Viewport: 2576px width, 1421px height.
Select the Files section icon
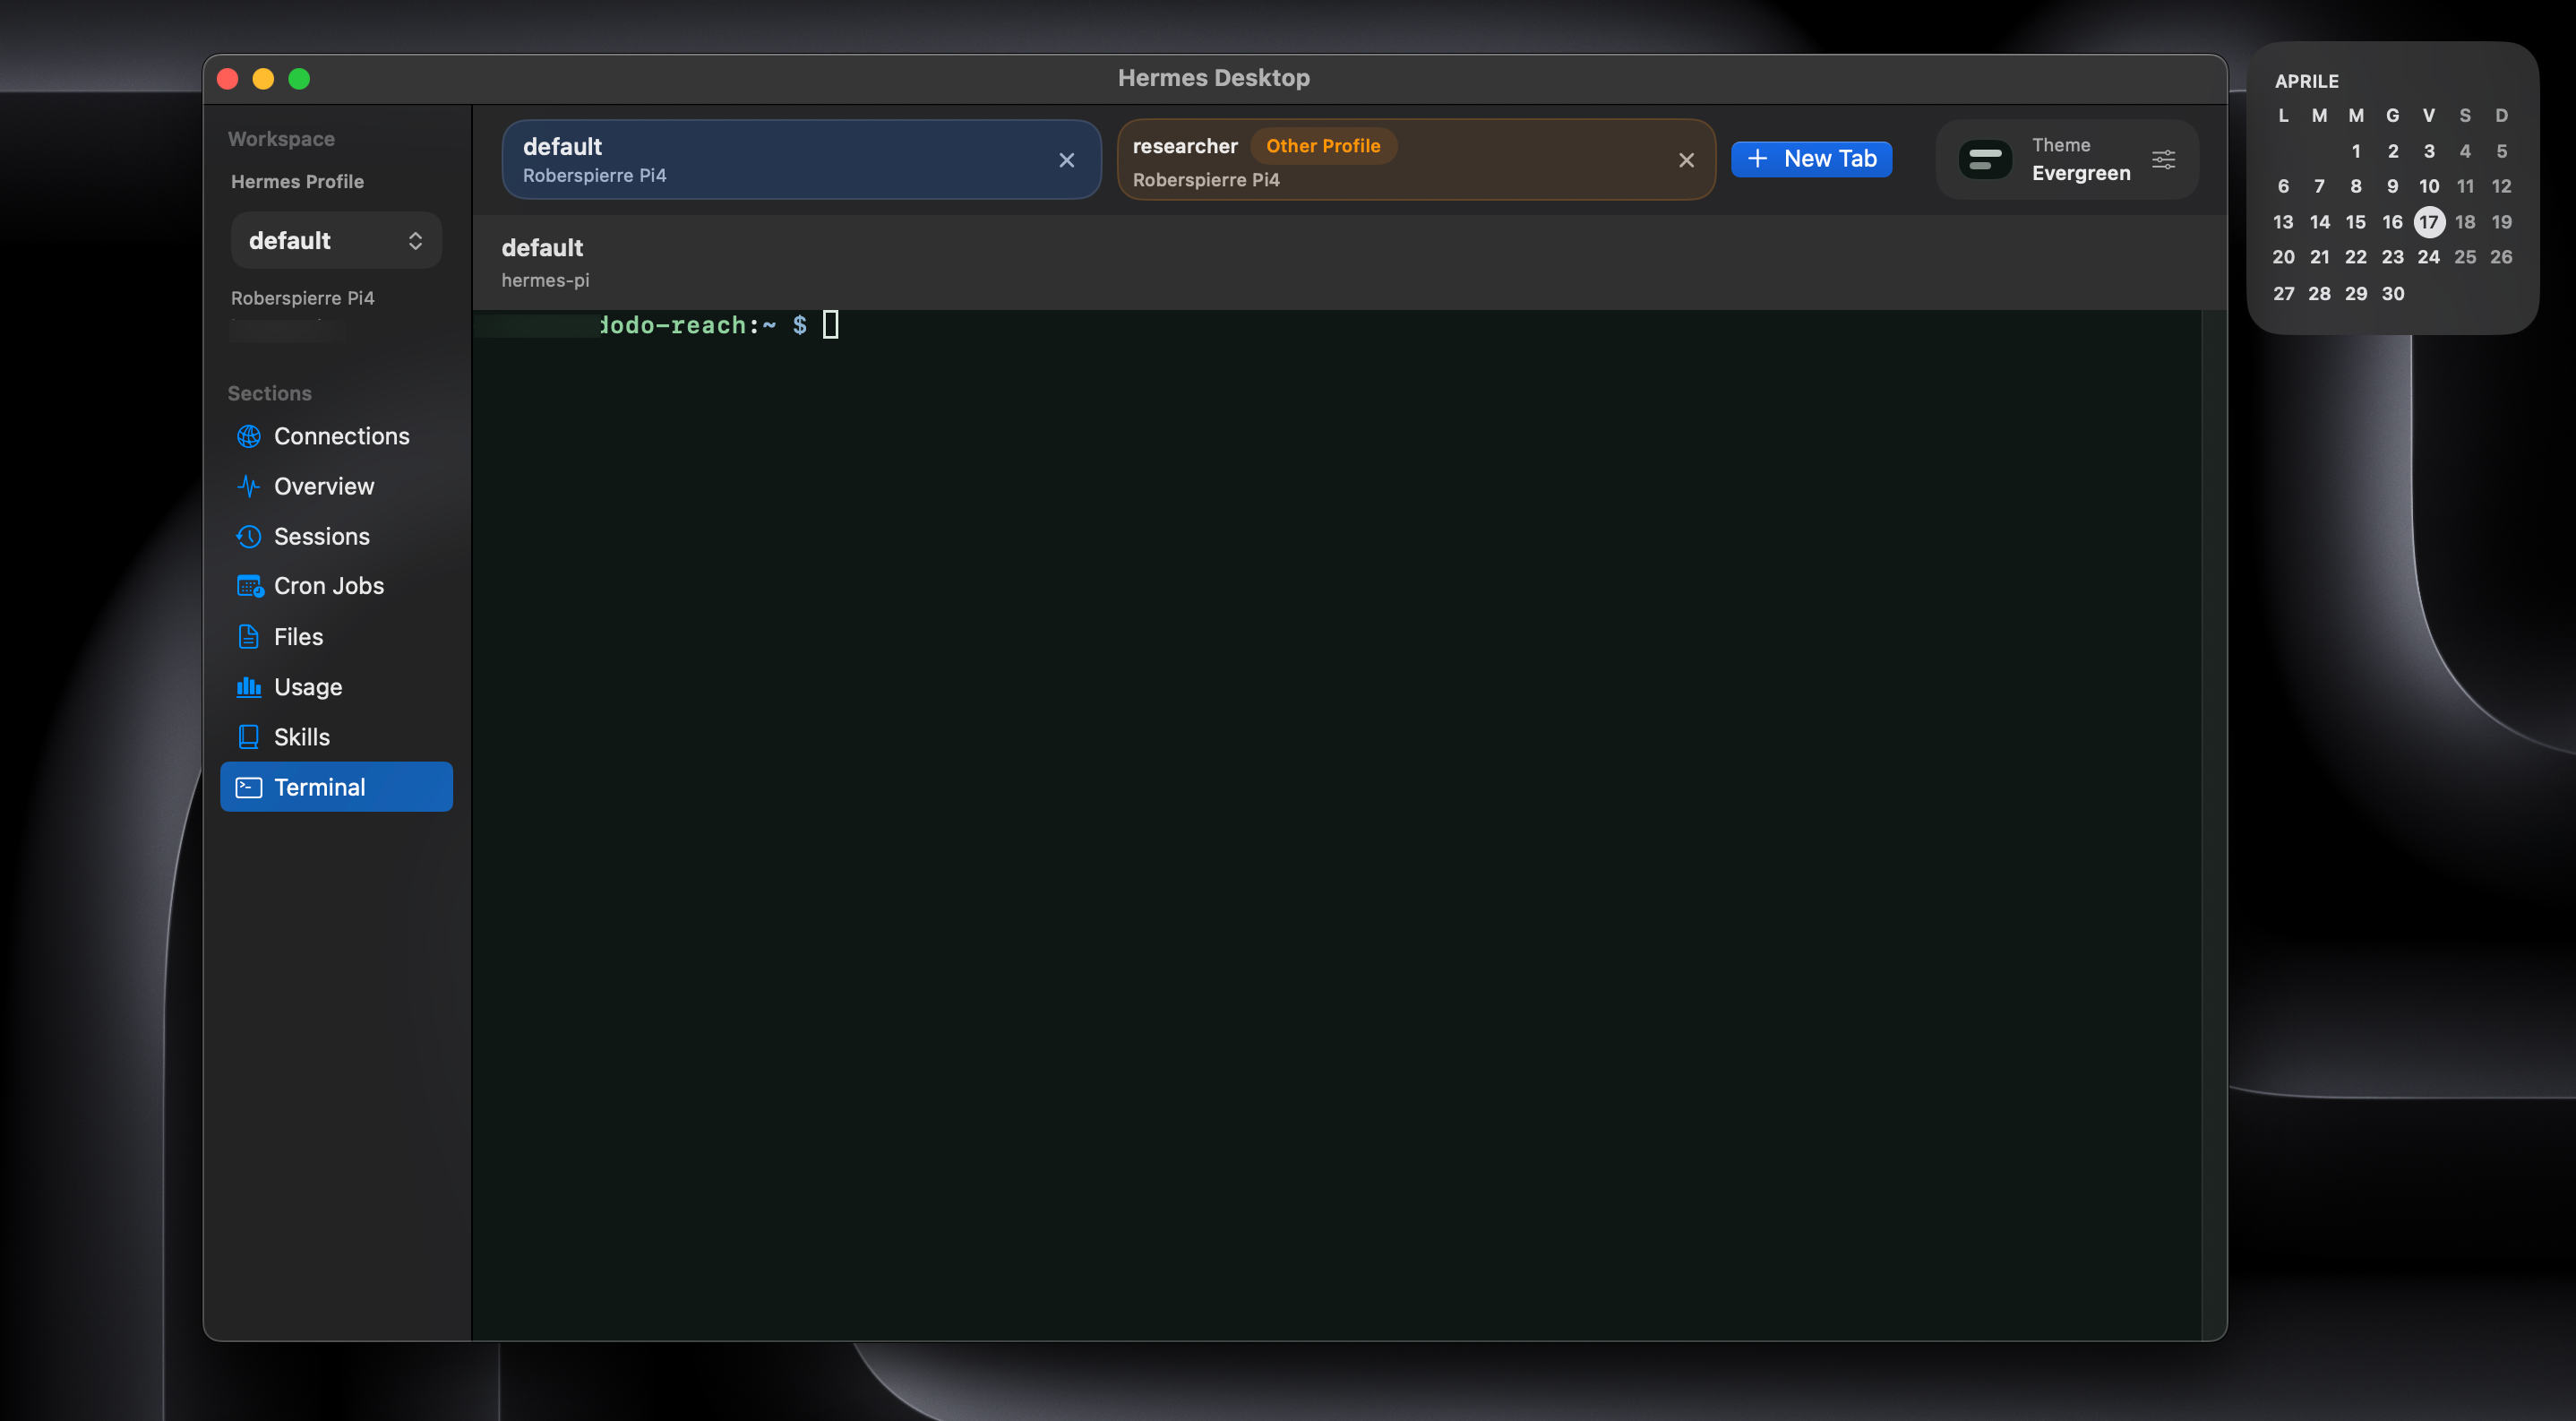click(249, 636)
